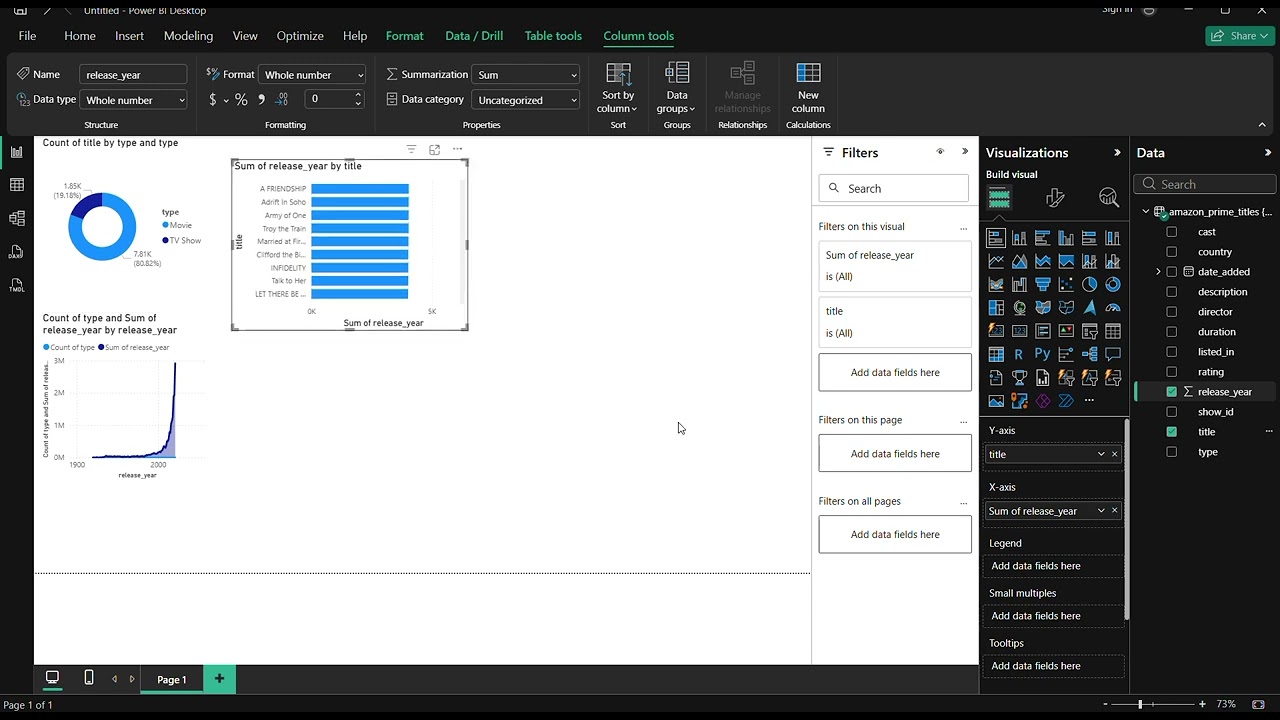1280x720 pixels.
Task: Select the Clustered bar chart visual
Action: pos(1042,238)
